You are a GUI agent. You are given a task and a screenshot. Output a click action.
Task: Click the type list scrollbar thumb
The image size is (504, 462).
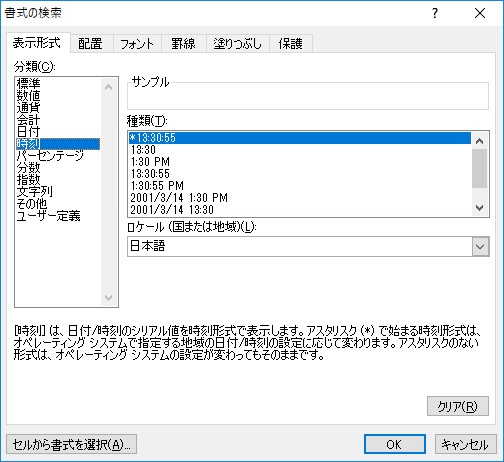pos(480,168)
